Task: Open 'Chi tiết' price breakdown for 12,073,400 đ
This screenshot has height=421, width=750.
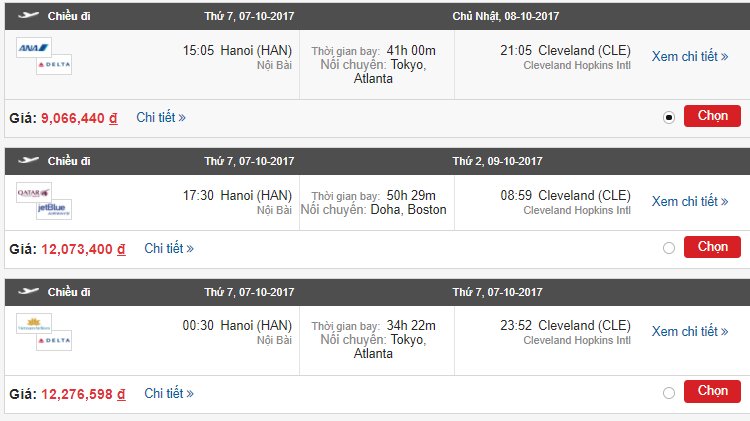Action: click(x=169, y=248)
